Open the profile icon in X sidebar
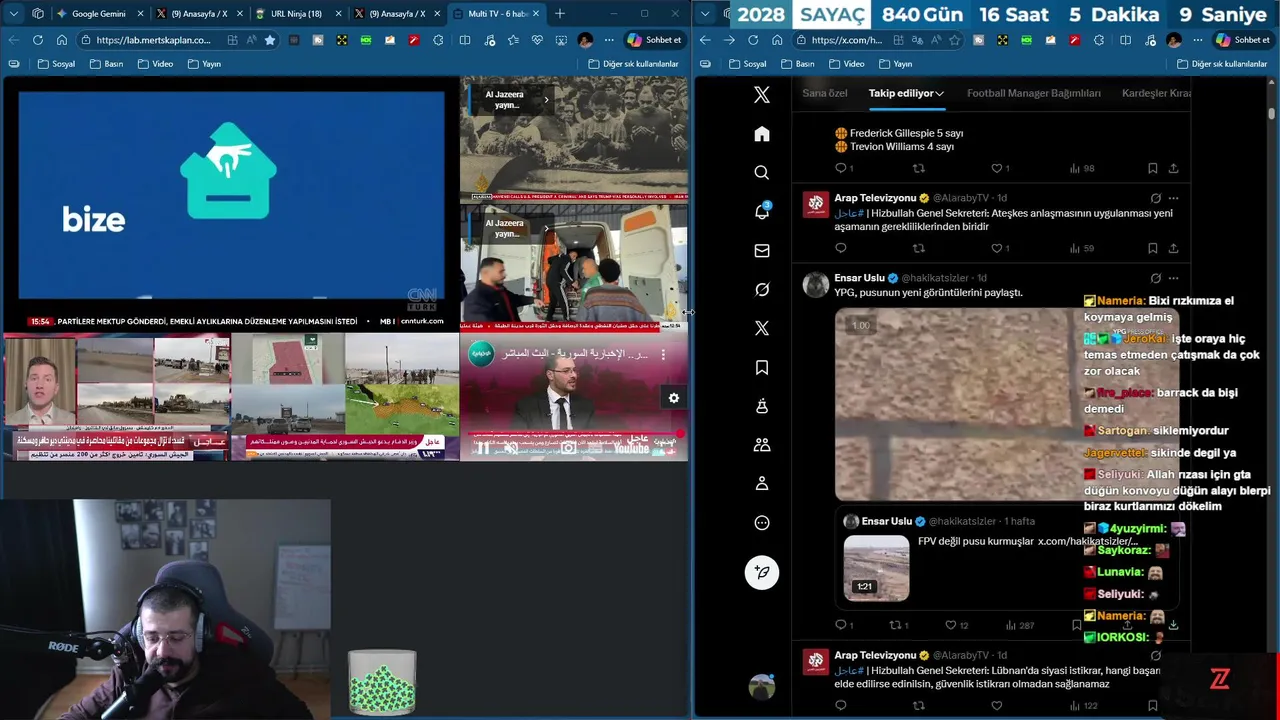The height and width of the screenshot is (720, 1280). [x=762, y=484]
